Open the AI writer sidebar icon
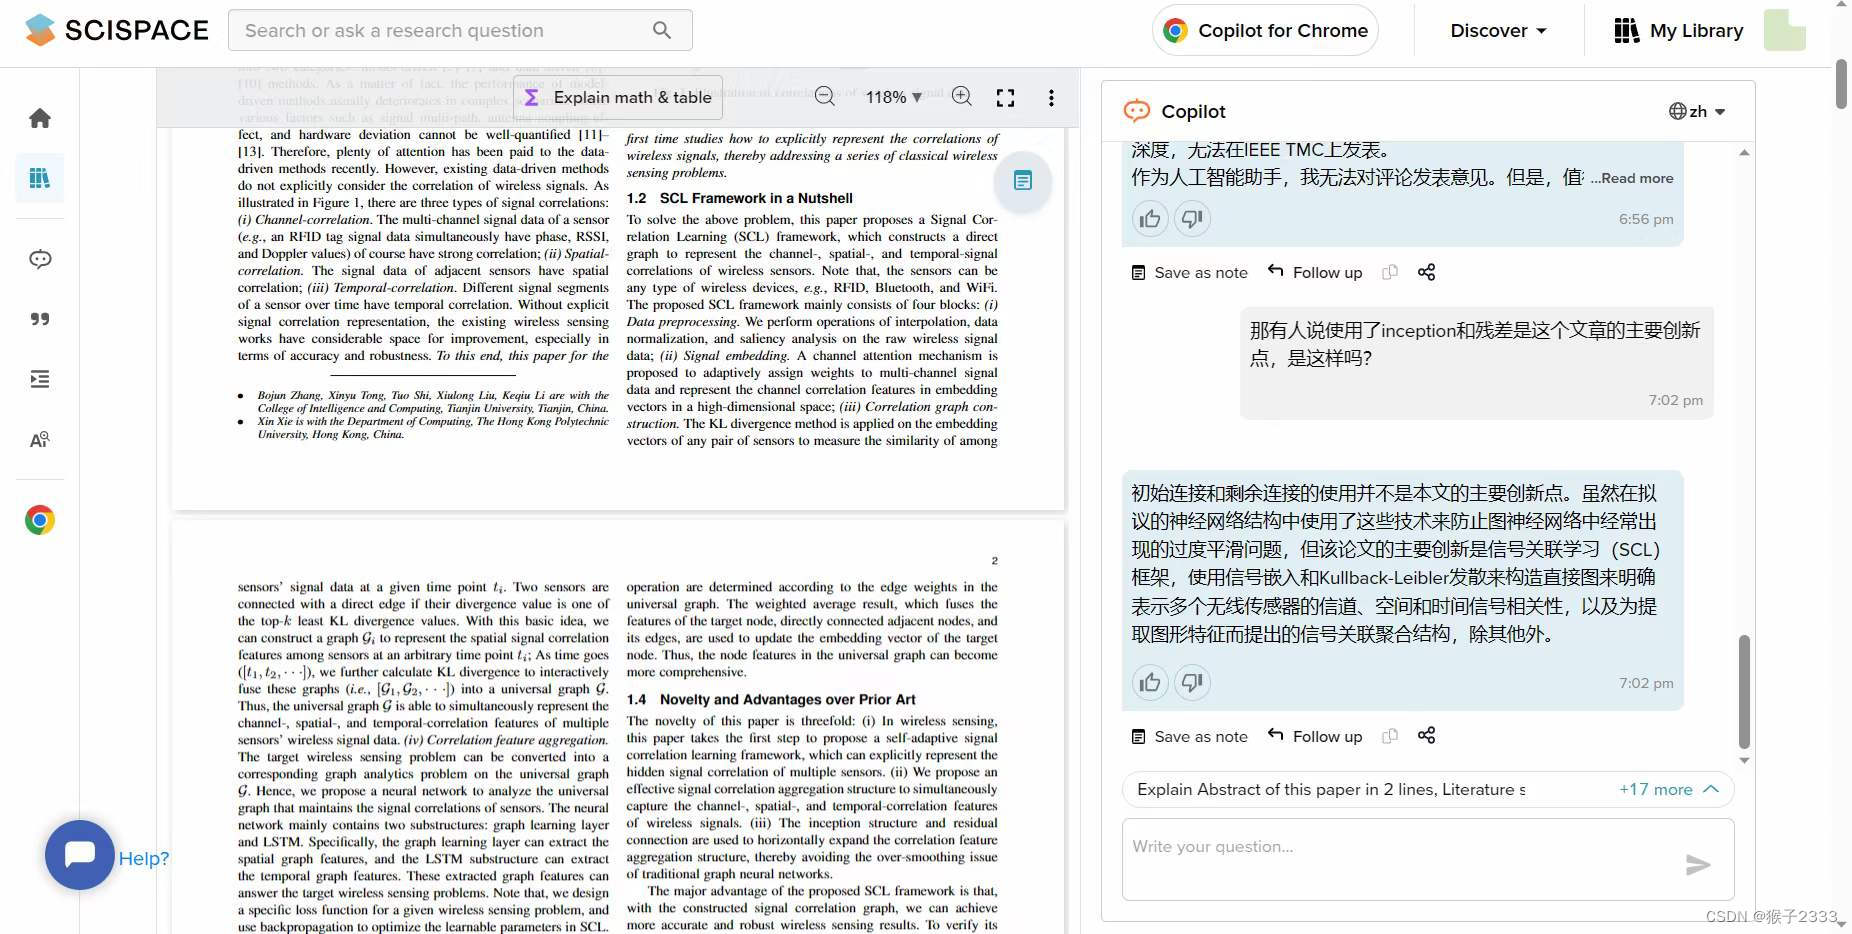Image resolution: width=1852 pixels, height=934 pixels. (40, 440)
